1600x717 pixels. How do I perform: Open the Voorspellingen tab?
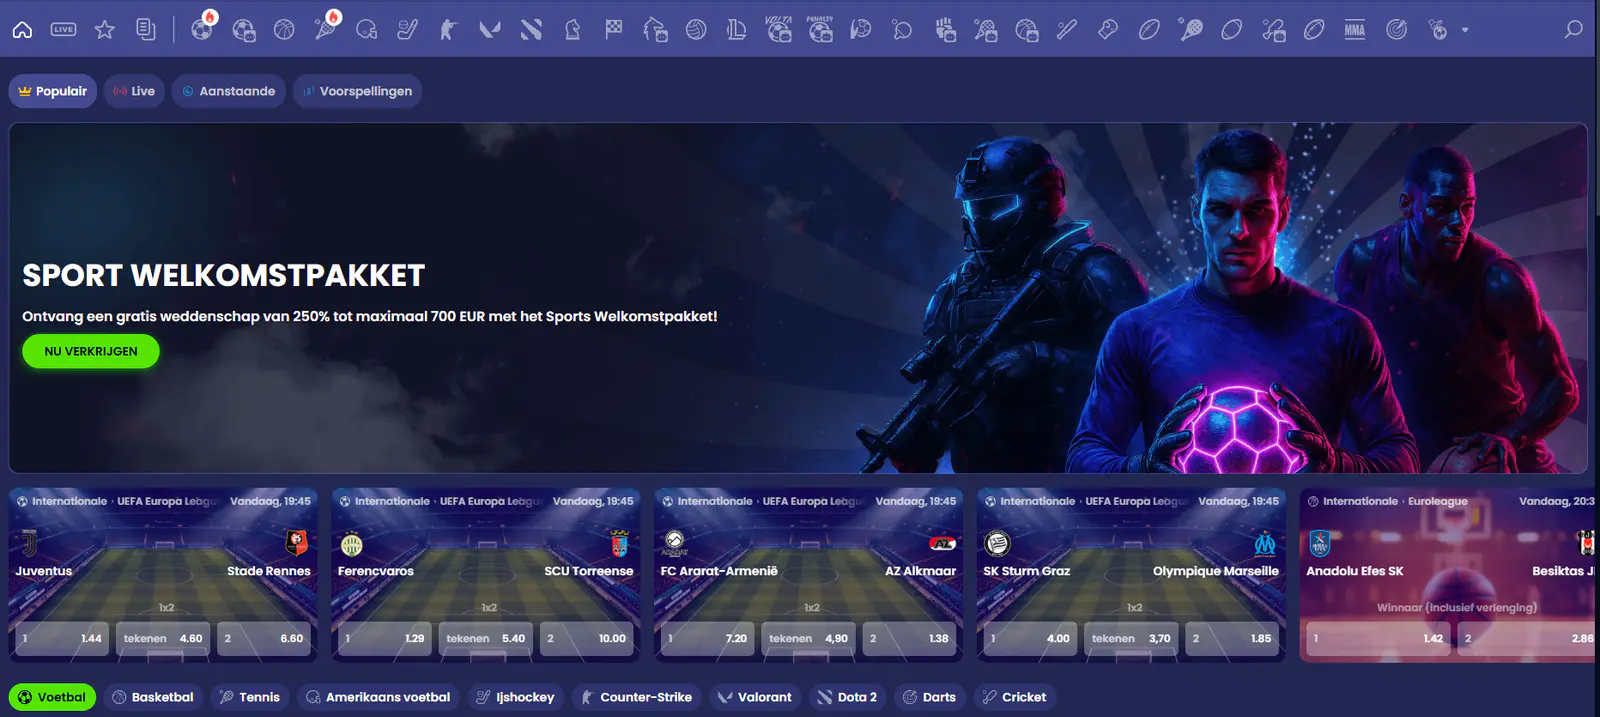357,91
